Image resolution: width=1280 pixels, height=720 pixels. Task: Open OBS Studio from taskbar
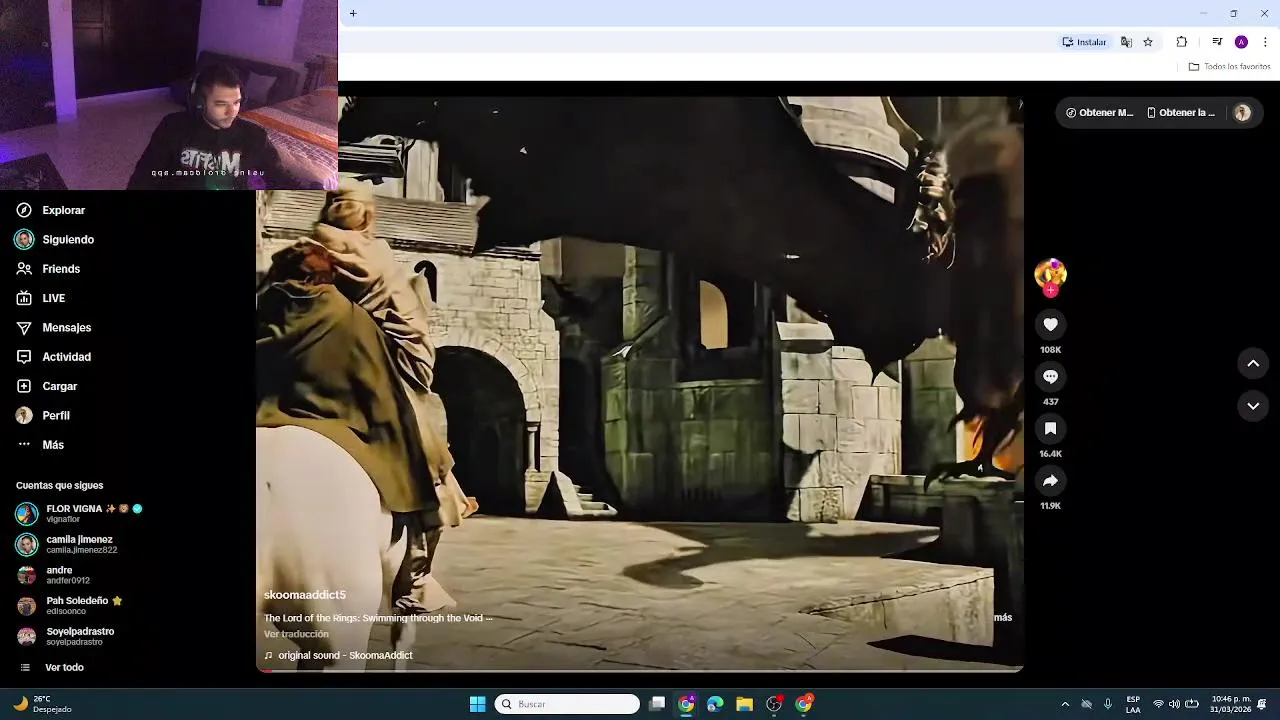tap(774, 704)
